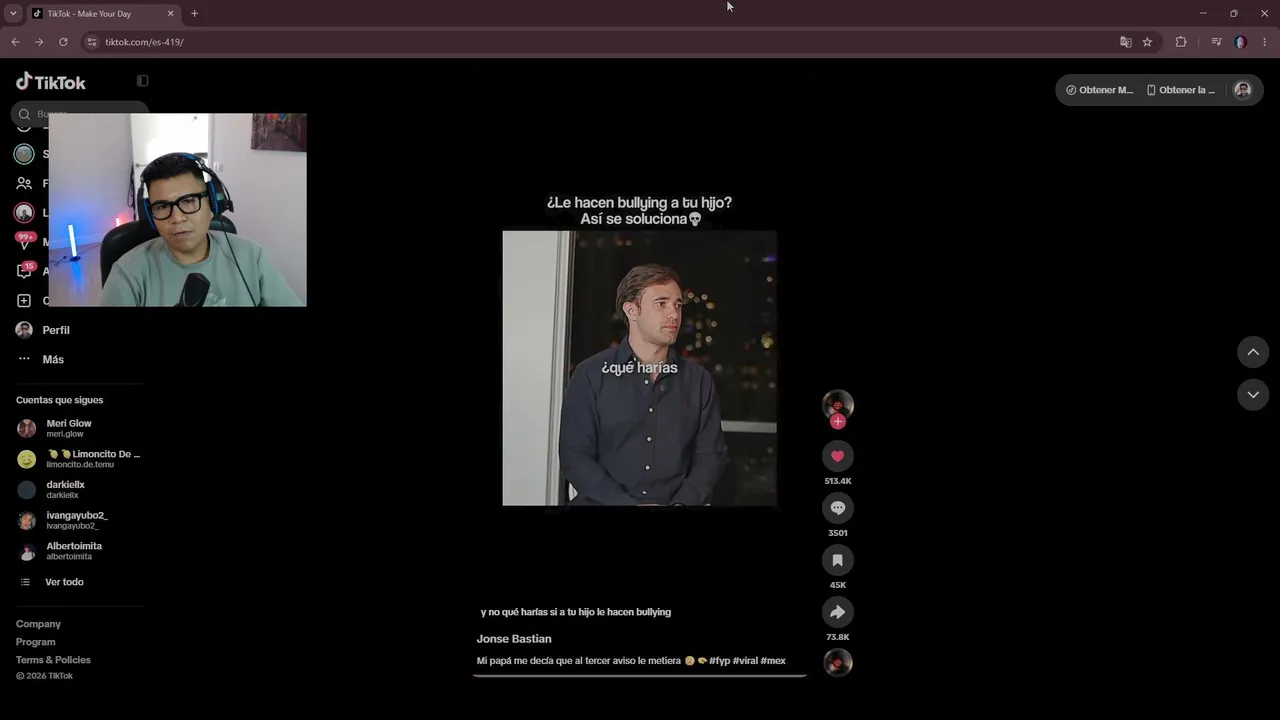Image resolution: width=1280 pixels, height=720 pixels.
Task: Open activity inbox icon with 15 badge
Action: tap(24, 271)
